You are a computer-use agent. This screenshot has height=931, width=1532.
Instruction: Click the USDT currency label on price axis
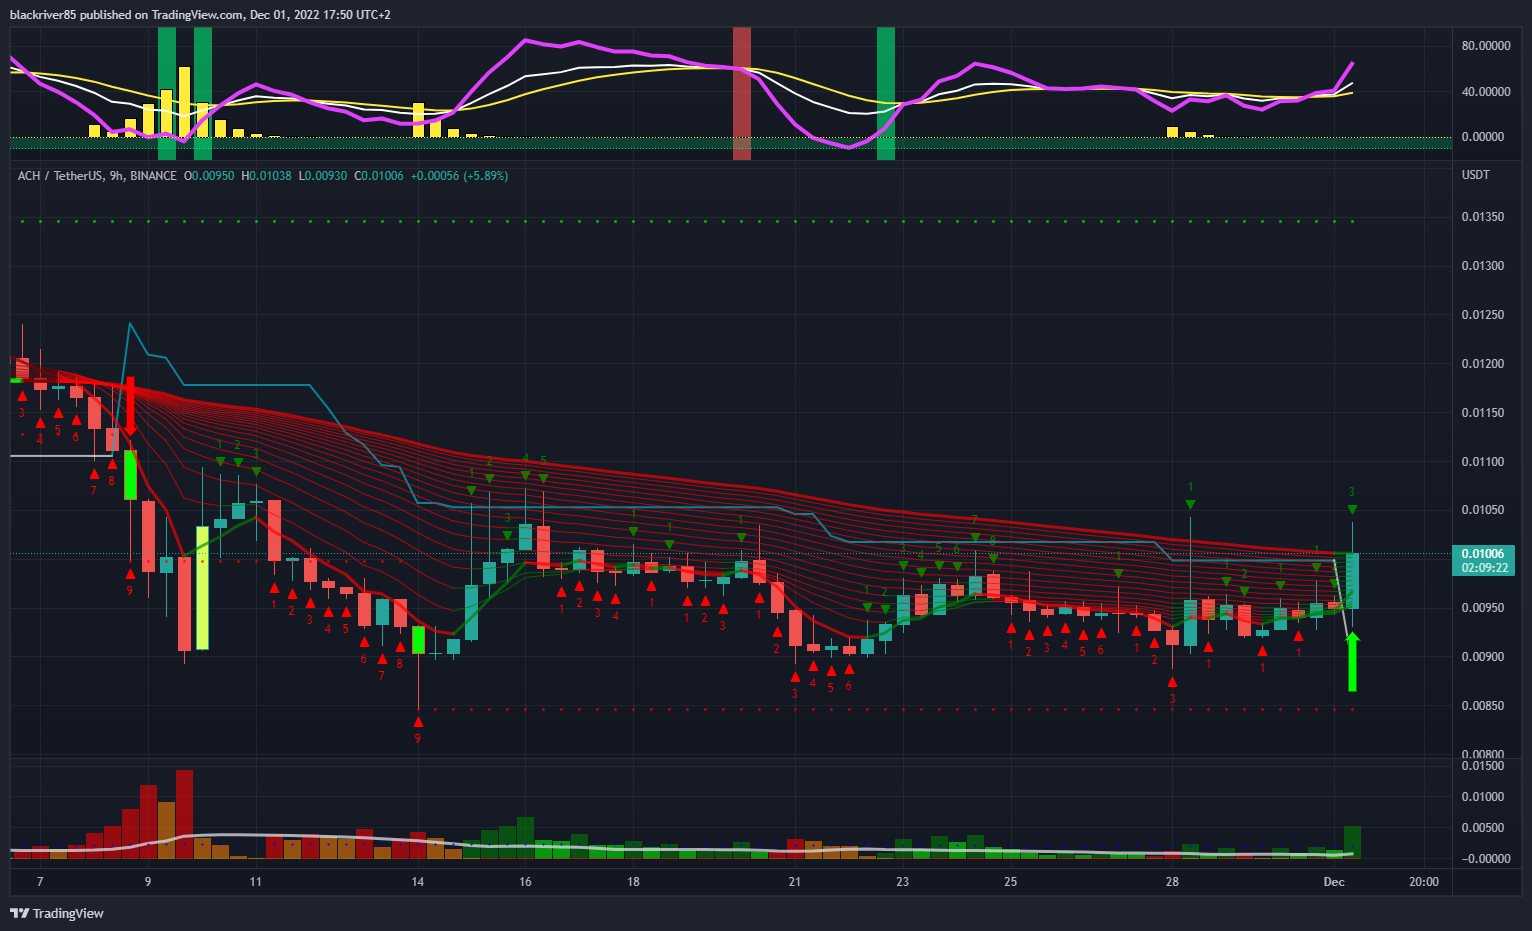tap(1476, 175)
